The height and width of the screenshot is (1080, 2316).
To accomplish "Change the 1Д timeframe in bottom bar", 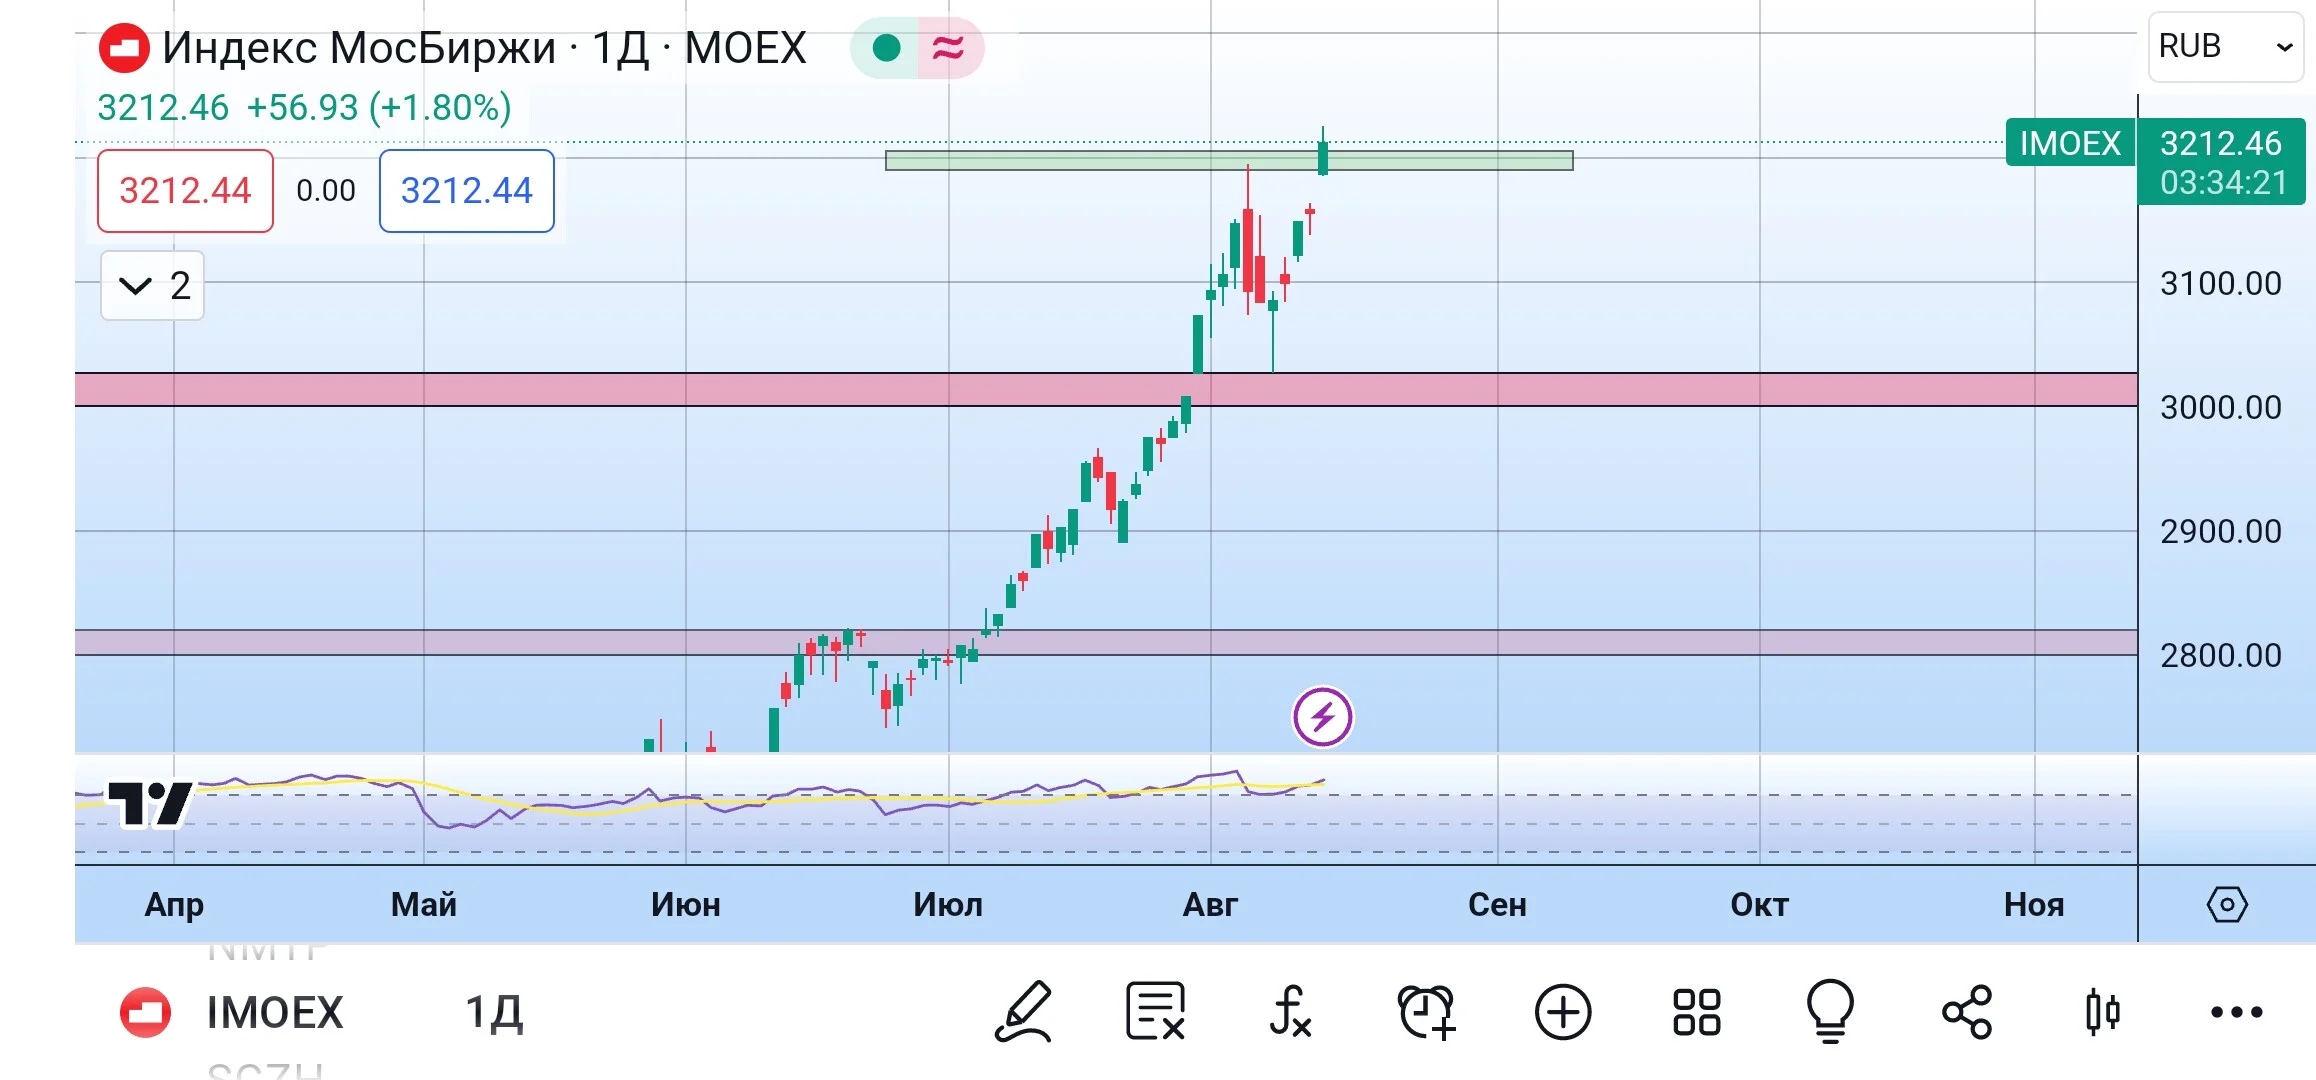I will 494,1013.
